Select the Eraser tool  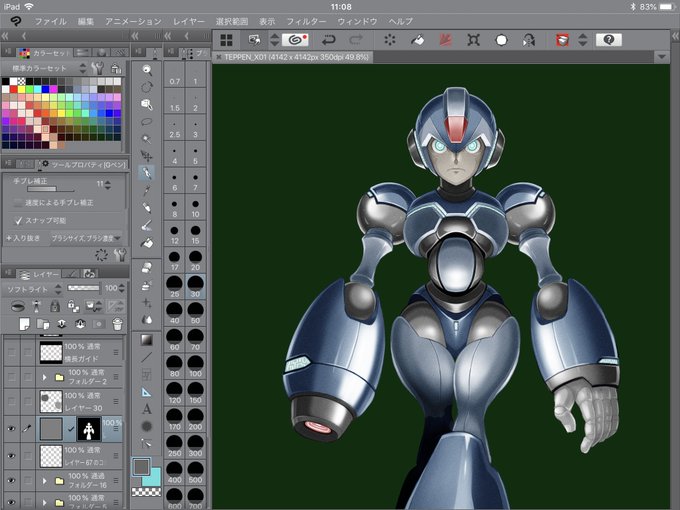click(x=147, y=268)
